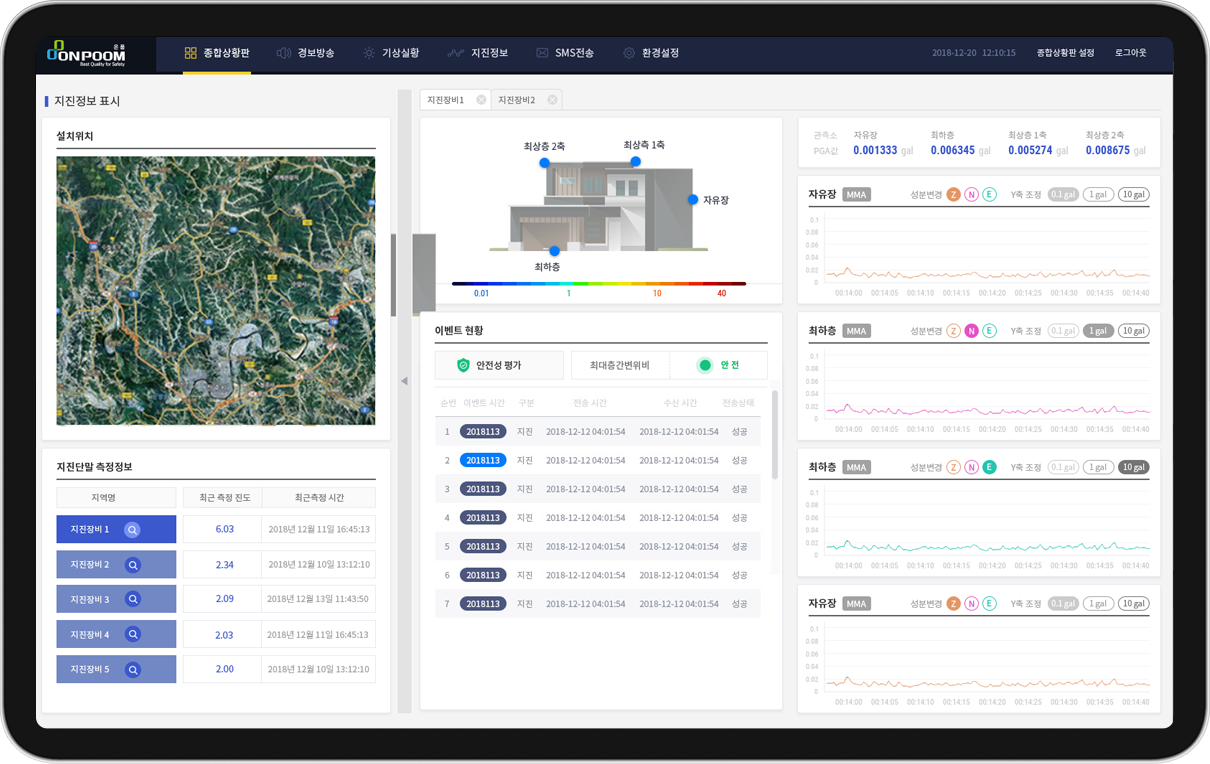Viewport: 1210px width, 764px height.
Task: Click the shield icon beside 안전성 평가
Action: point(463,365)
